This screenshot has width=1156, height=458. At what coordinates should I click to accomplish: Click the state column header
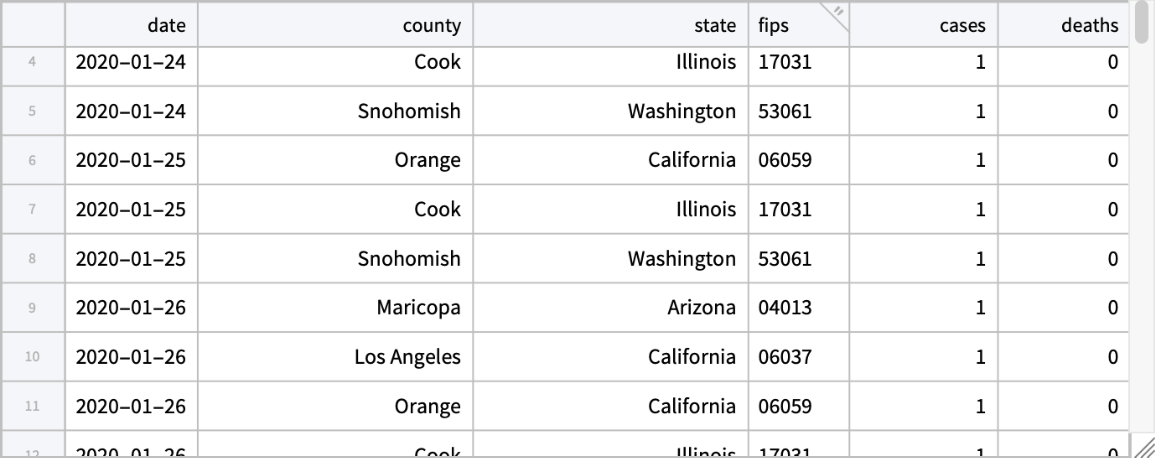click(609, 25)
